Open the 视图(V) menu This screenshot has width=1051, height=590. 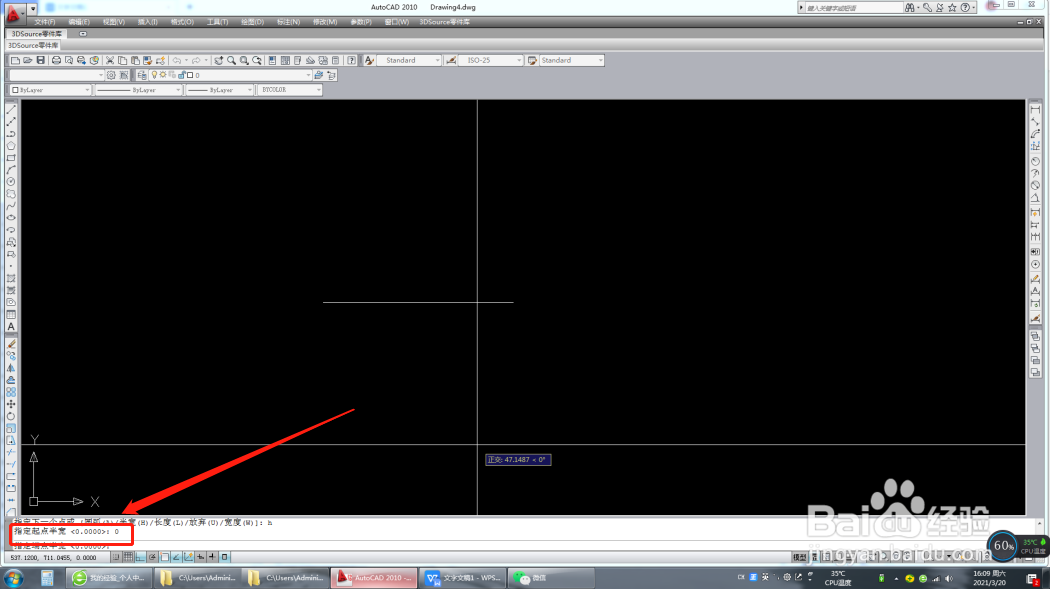click(x=114, y=22)
